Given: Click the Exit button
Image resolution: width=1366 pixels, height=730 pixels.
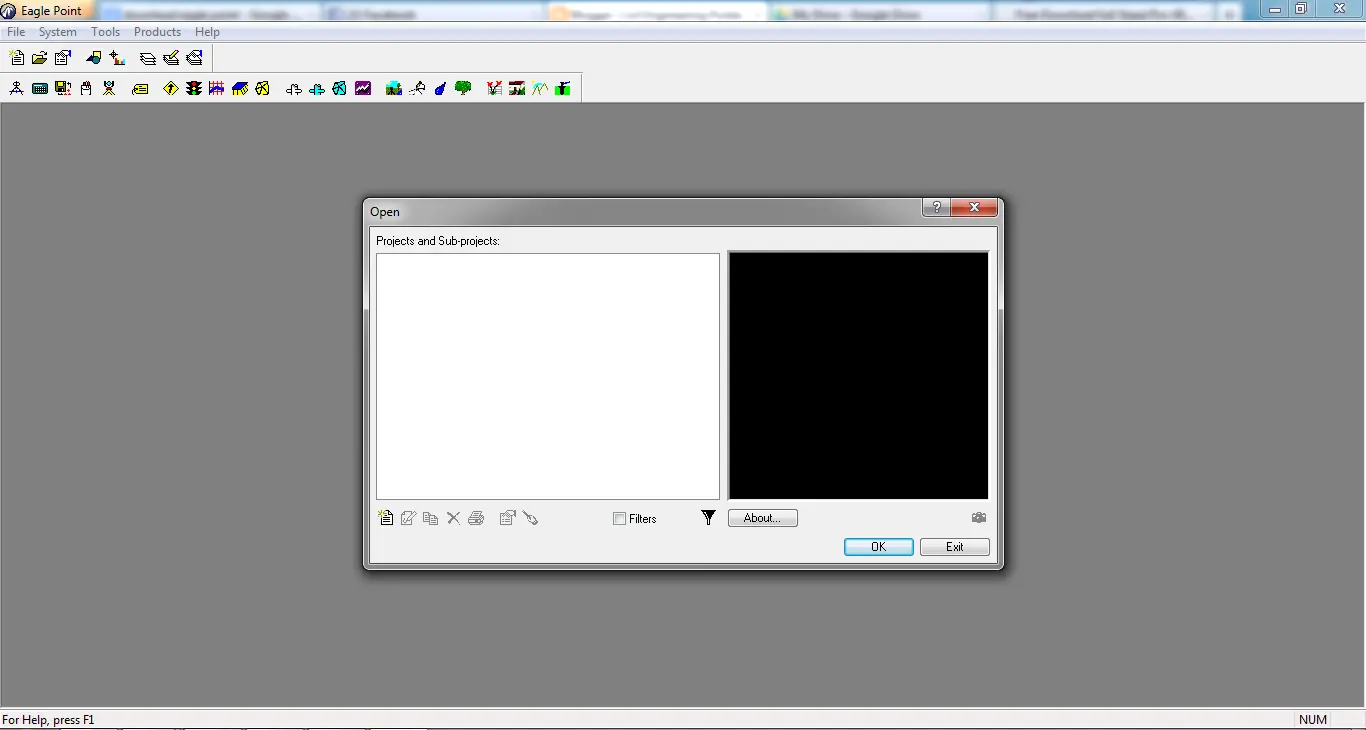Looking at the screenshot, I should click(955, 547).
